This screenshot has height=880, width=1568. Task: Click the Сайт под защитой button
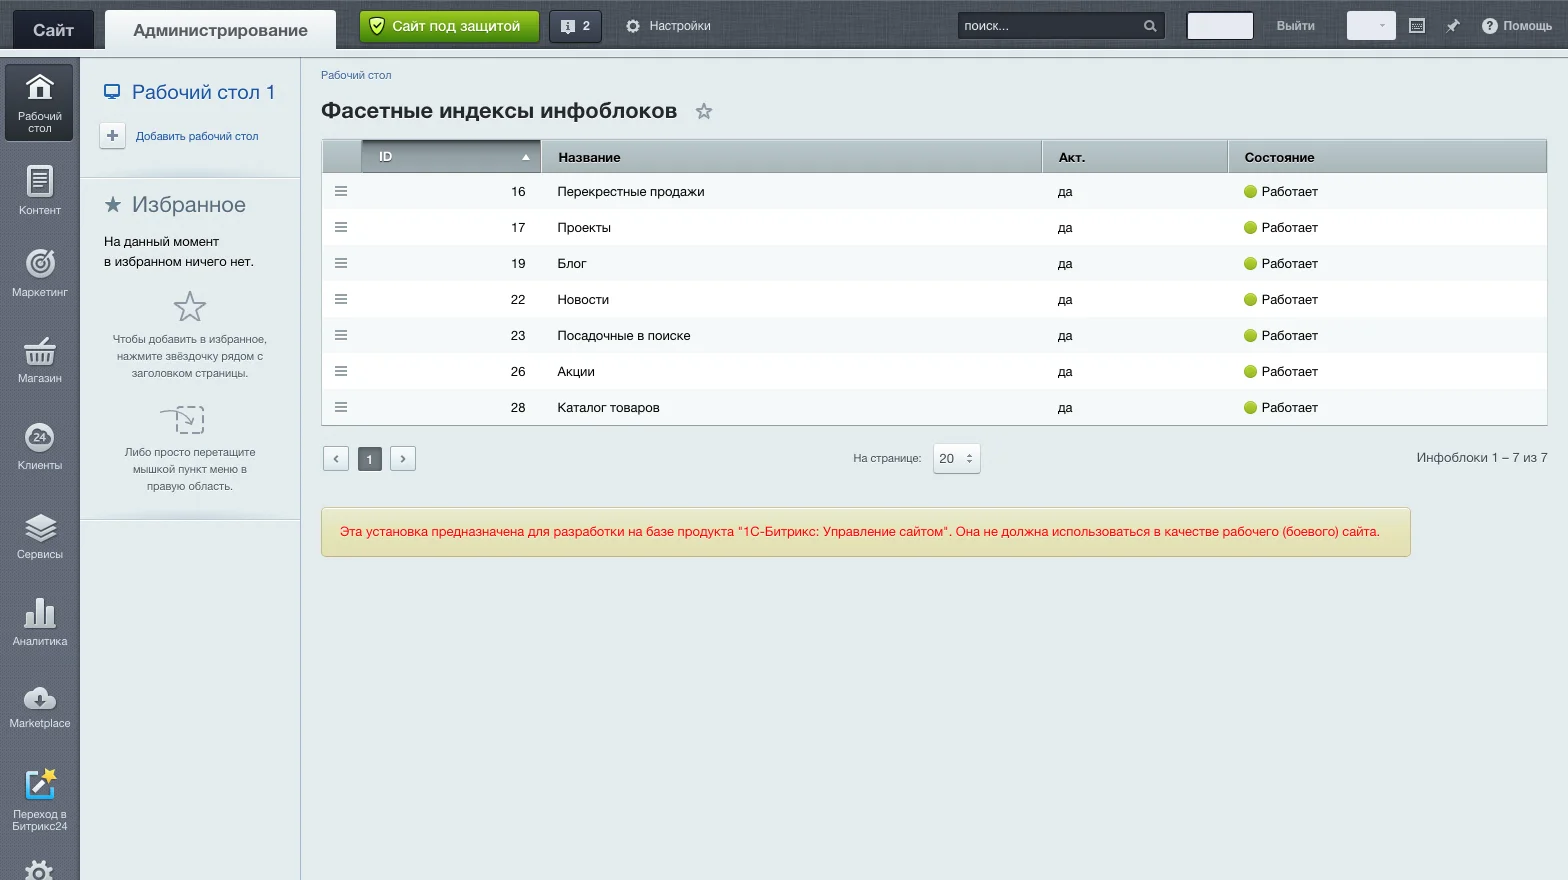pyautogui.click(x=449, y=26)
